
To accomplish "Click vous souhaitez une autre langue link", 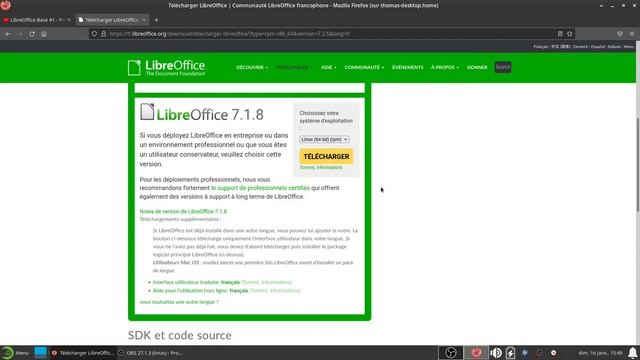I will point(179,302).
